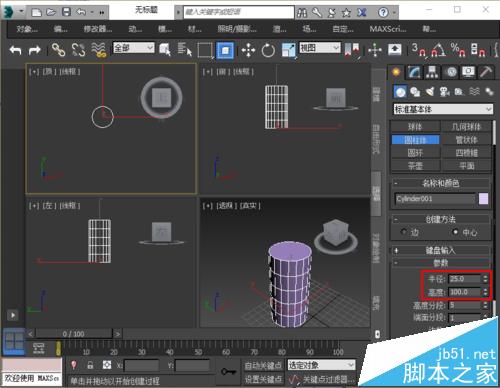Viewport: 500px width, 388px height.
Task: Open a file with the folder icon
Action: click(51, 12)
